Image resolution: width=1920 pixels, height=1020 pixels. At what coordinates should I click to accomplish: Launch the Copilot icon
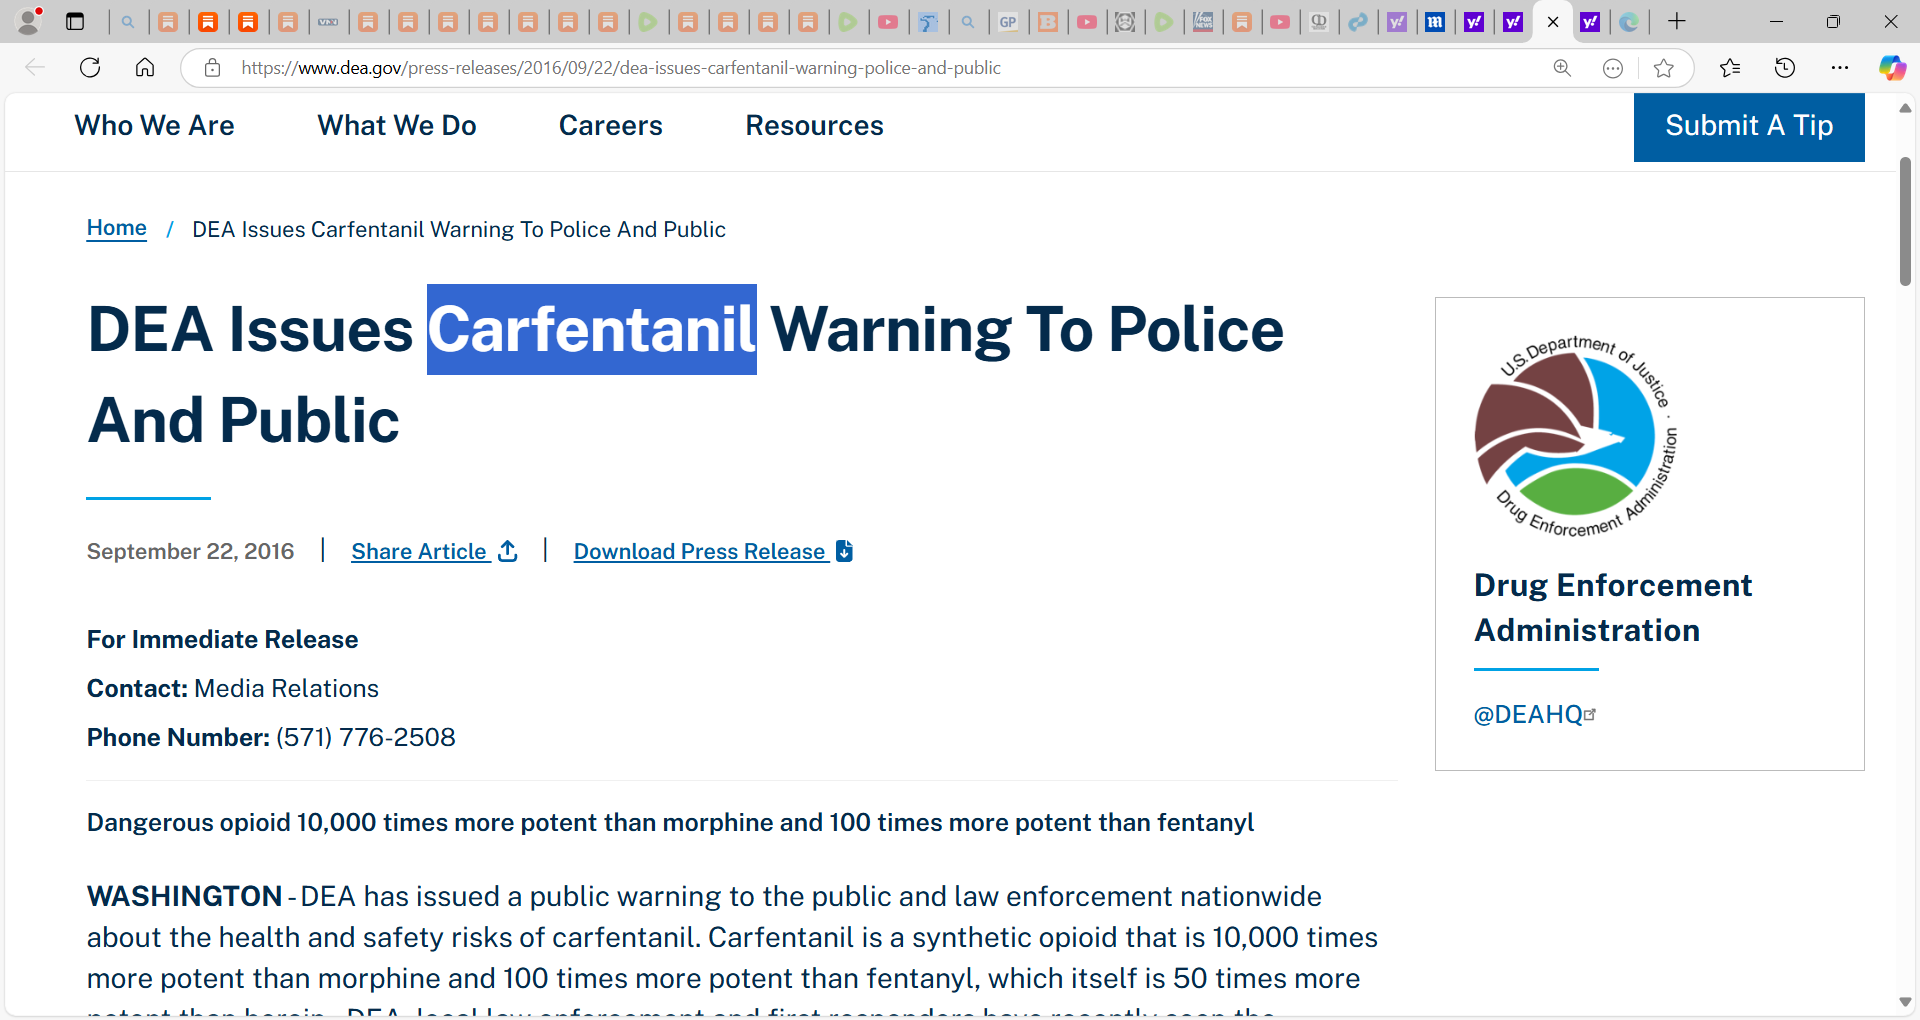point(1892,67)
